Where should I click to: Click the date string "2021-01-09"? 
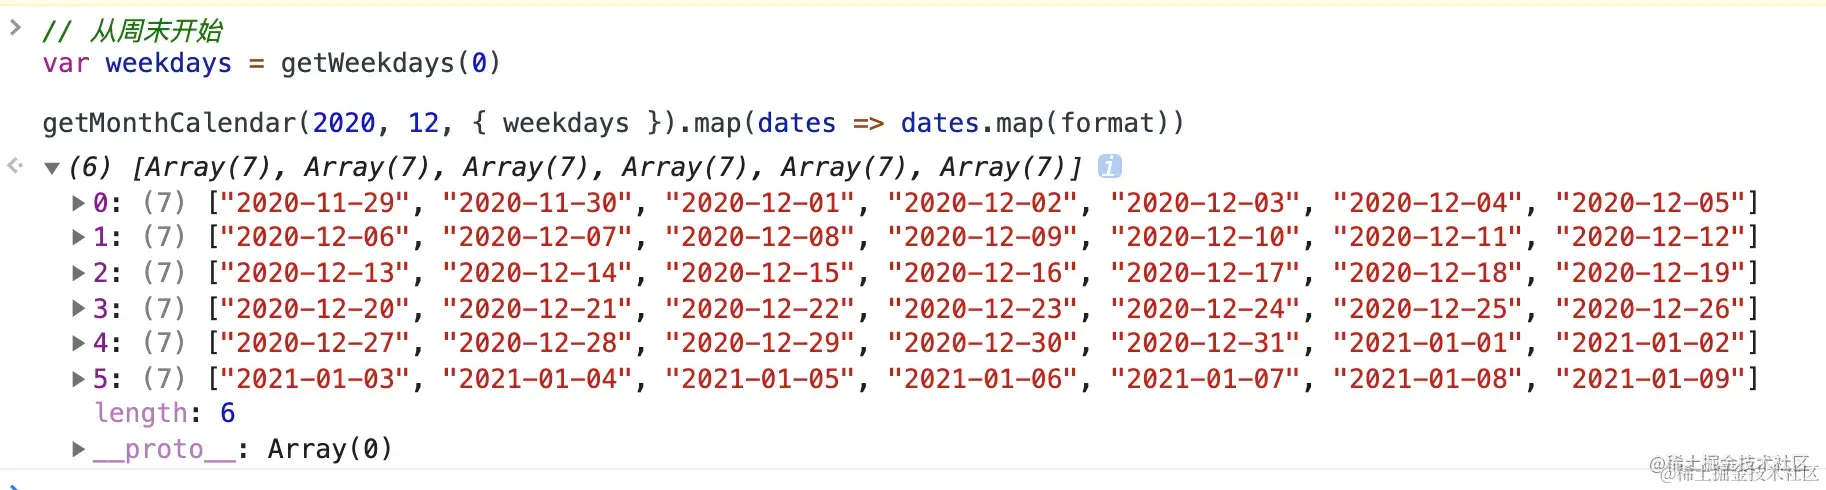click(x=1651, y=379)
